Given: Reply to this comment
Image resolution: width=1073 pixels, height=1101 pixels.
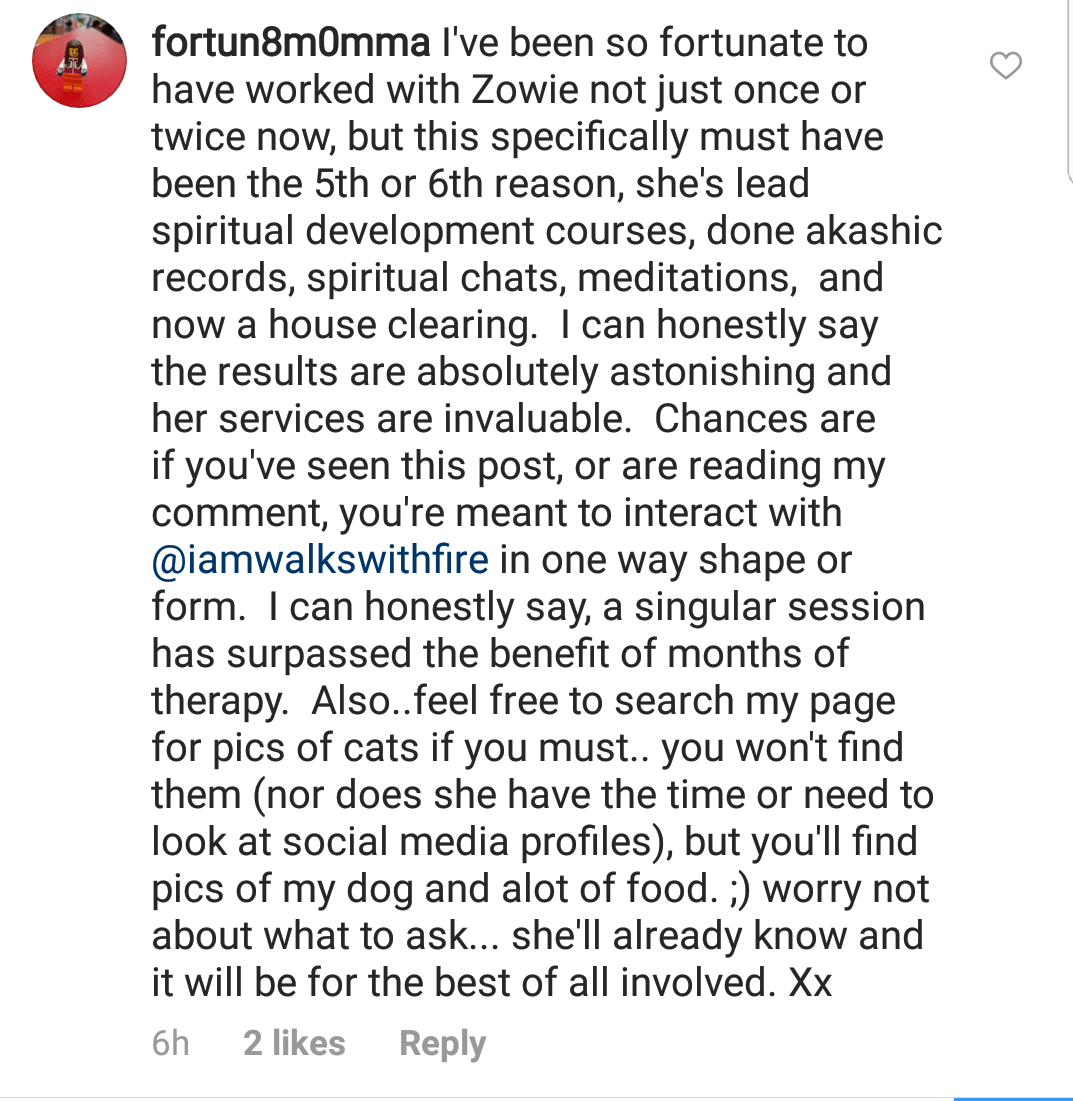Looking at the screenshot, I should tap(442, 1043).
